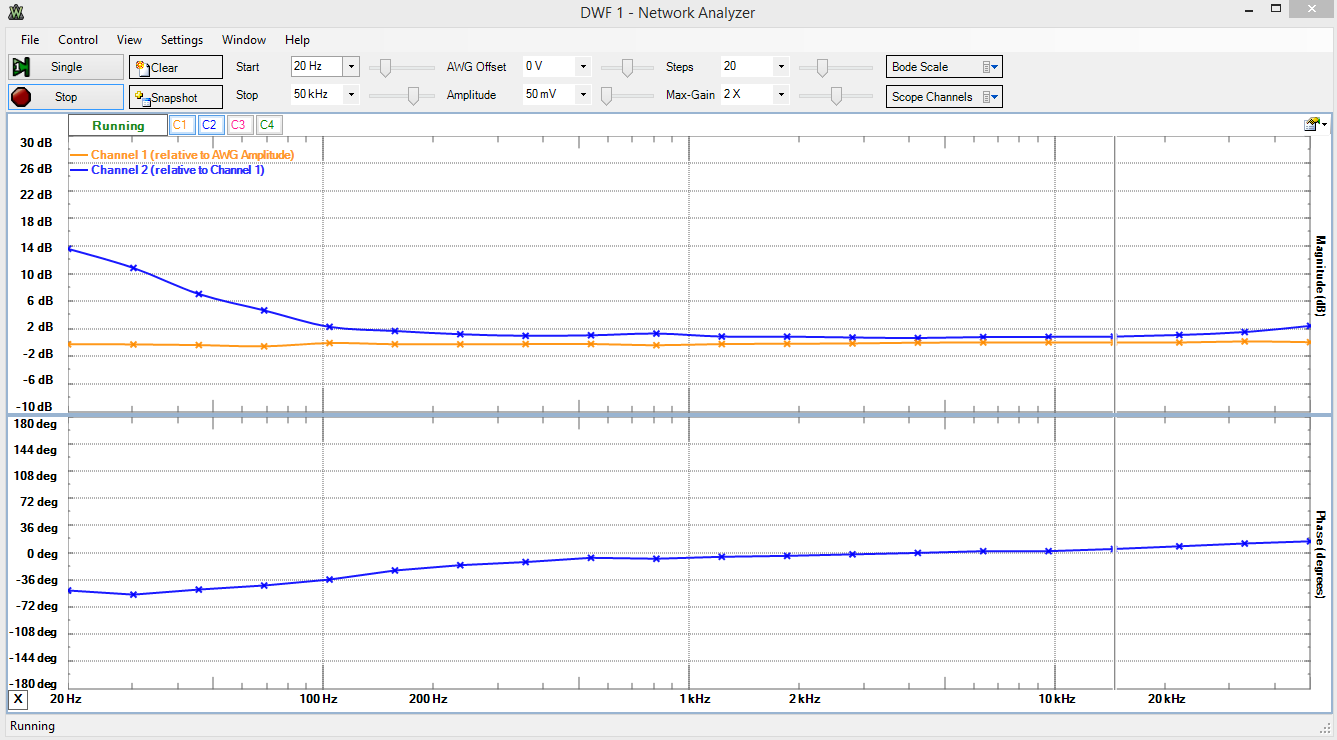Click the 0 deg phase axis label
This screenshot has width=1337, height=740.
click(x=41, y=554)
